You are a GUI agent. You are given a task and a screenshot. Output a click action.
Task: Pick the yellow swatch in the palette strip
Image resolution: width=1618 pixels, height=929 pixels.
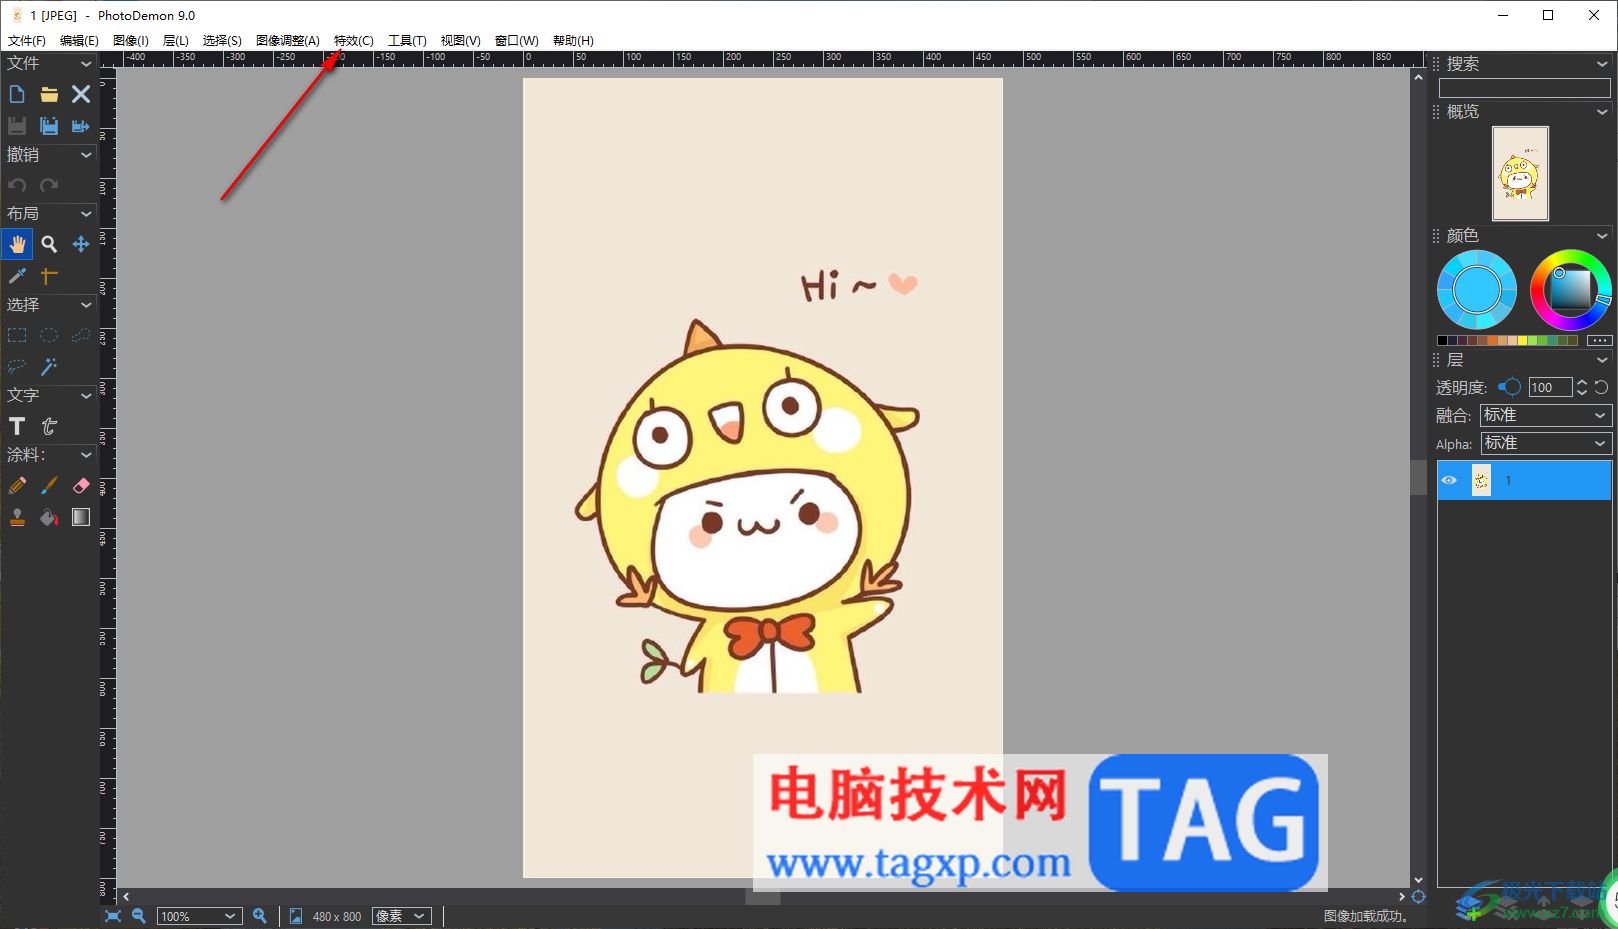tap(1523, 341)
